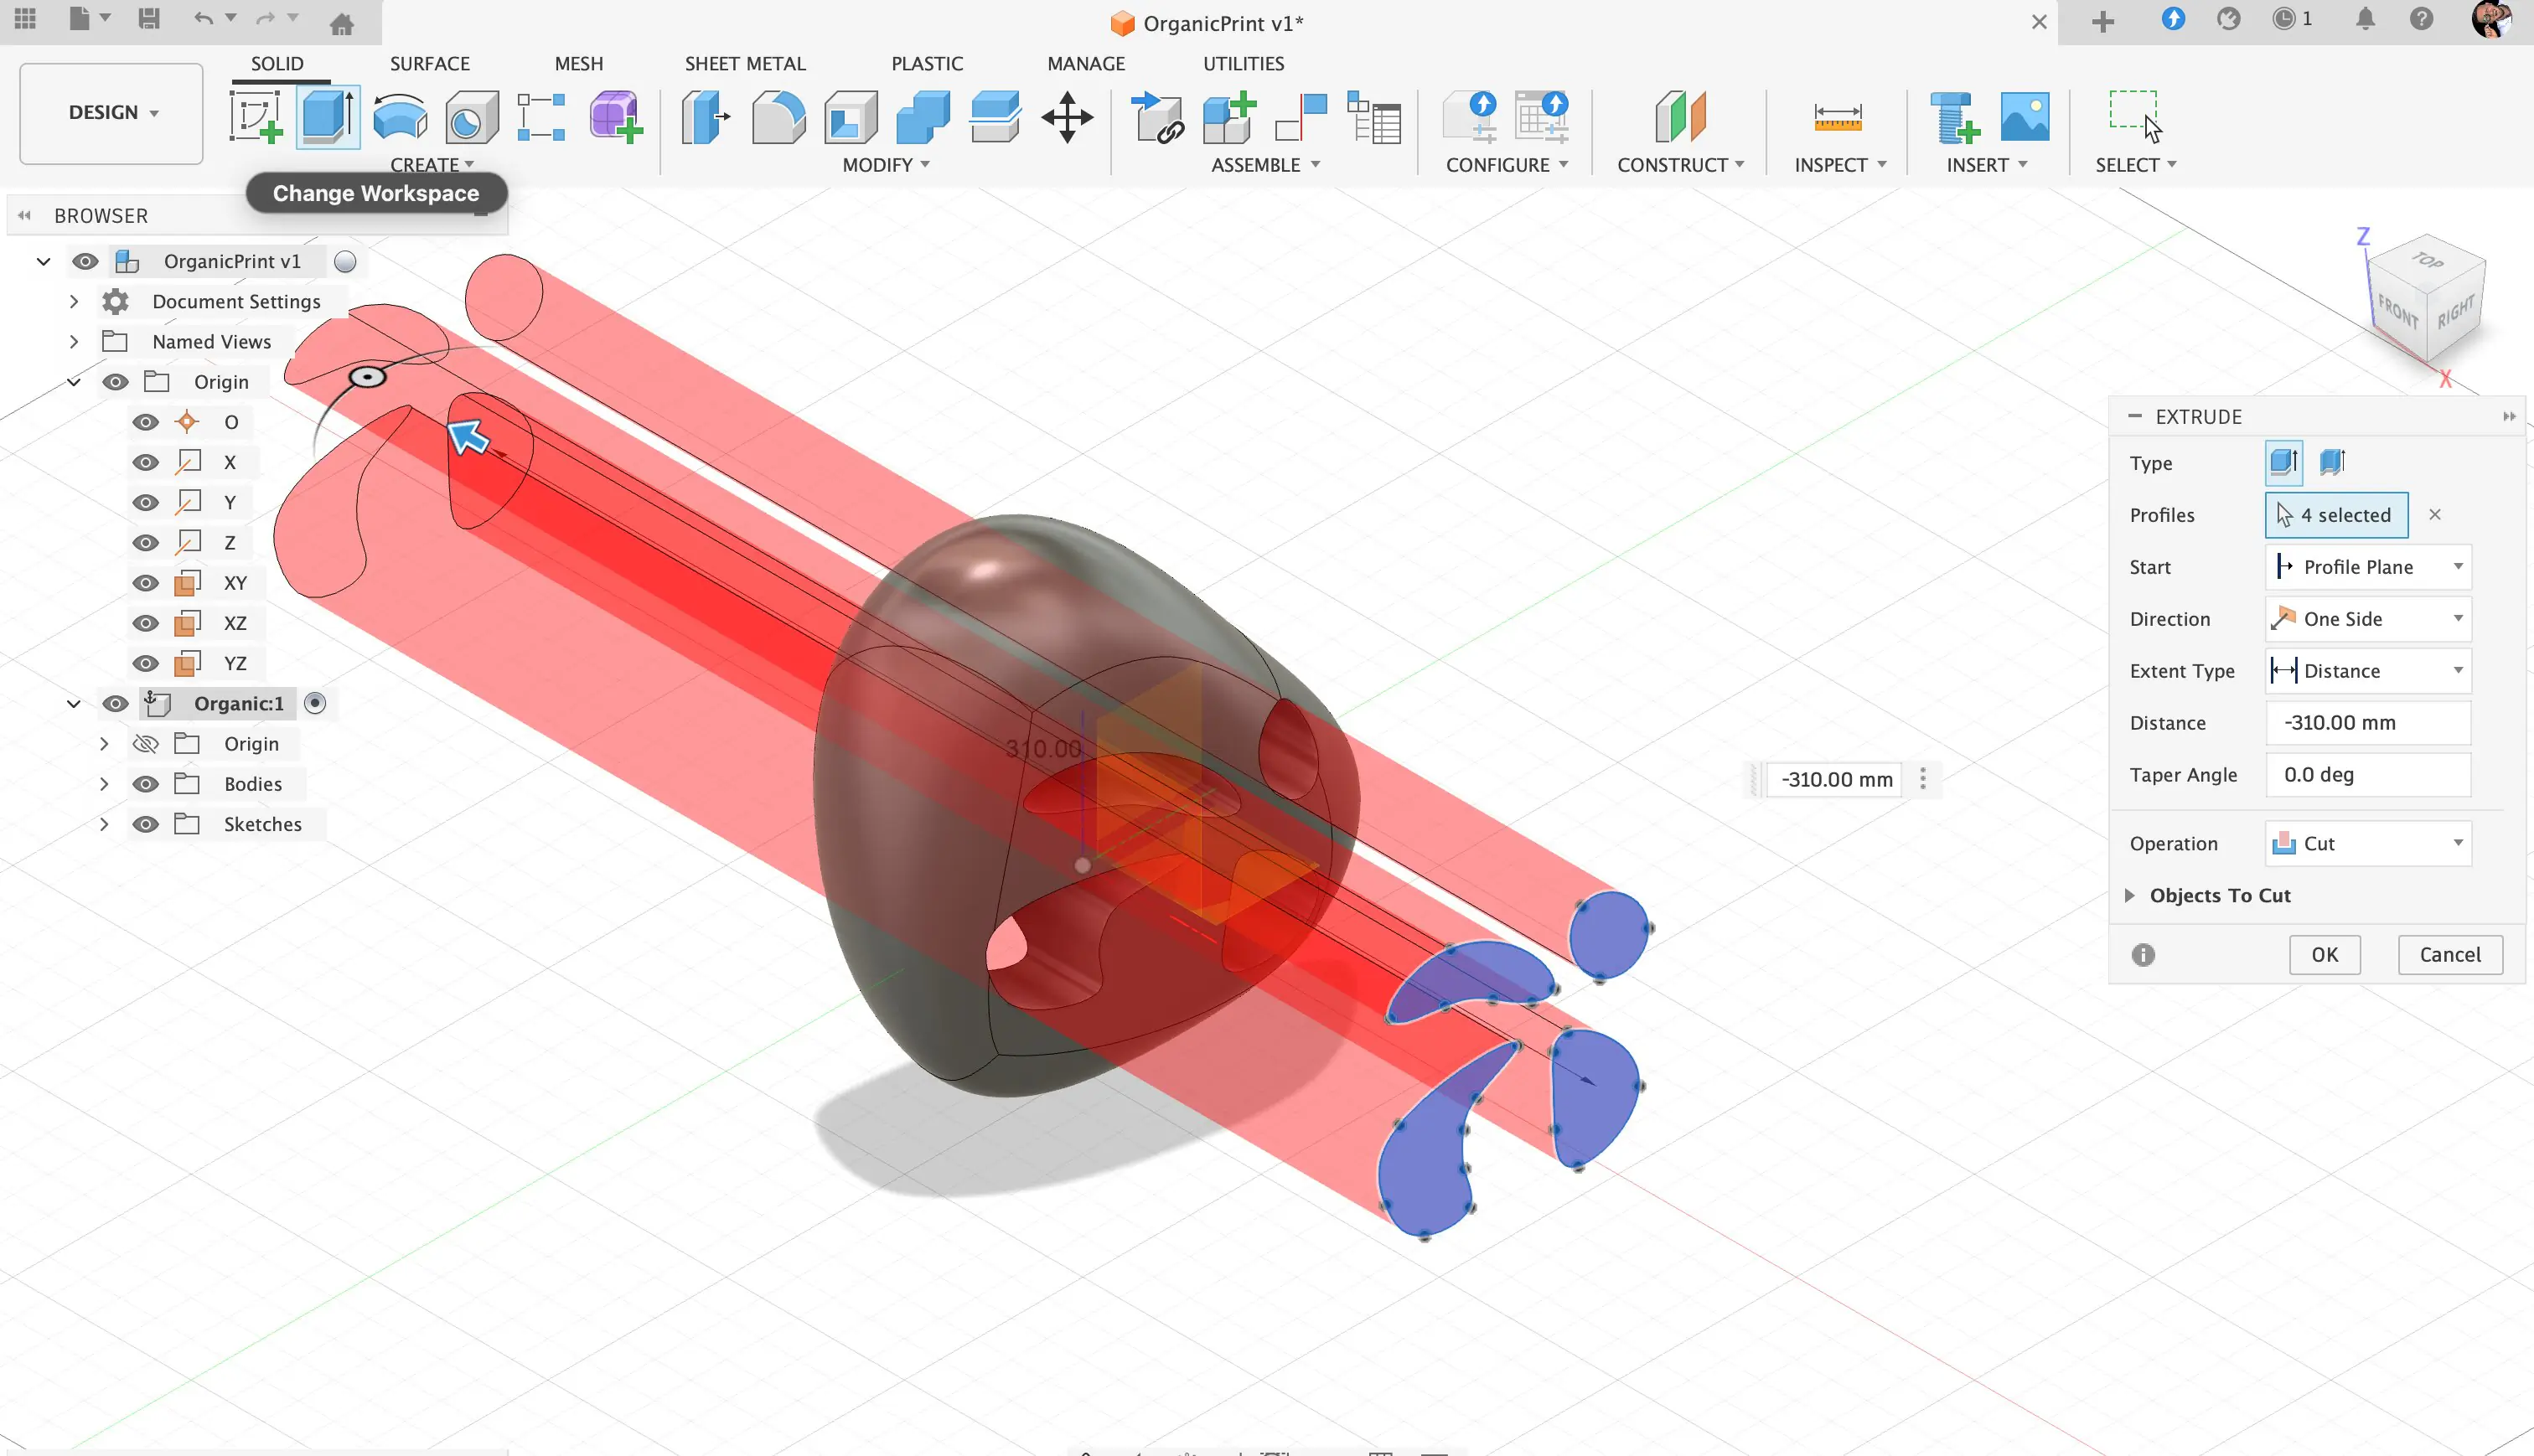Open the Operation Cut dropdown

pyautogui.click(x=2367, y=843)
